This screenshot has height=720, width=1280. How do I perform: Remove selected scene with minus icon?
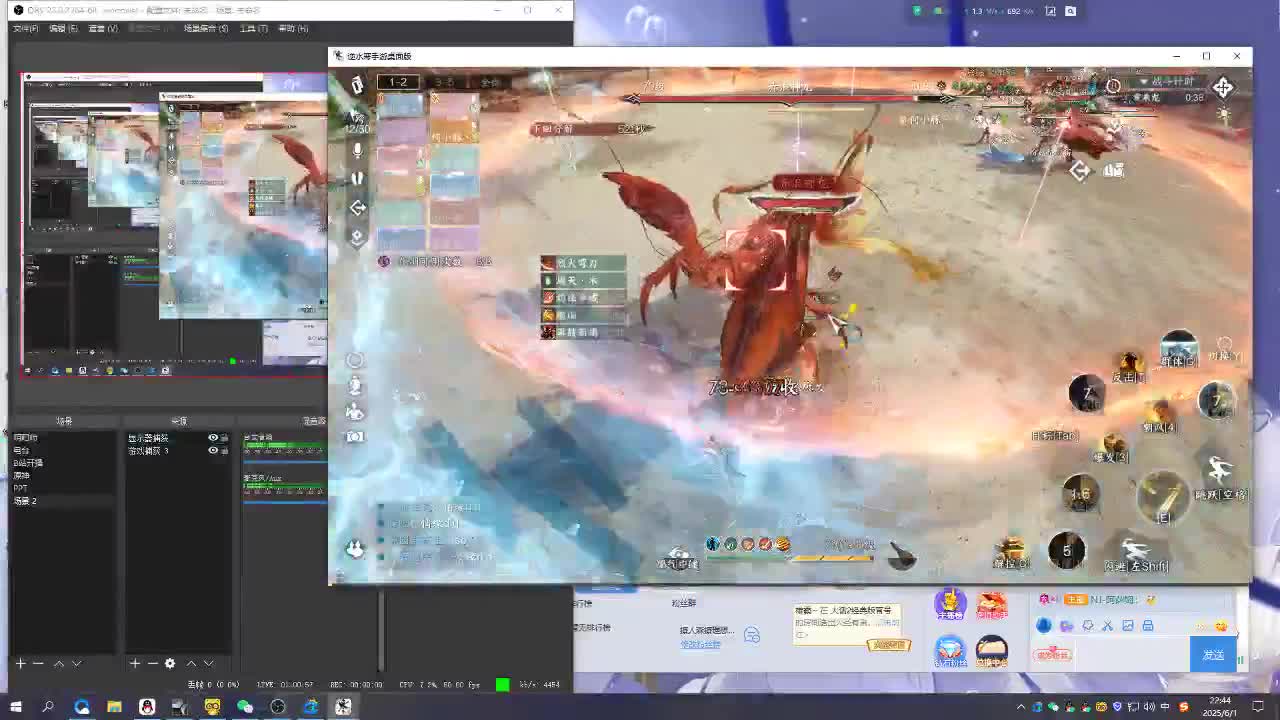(38, 663)
